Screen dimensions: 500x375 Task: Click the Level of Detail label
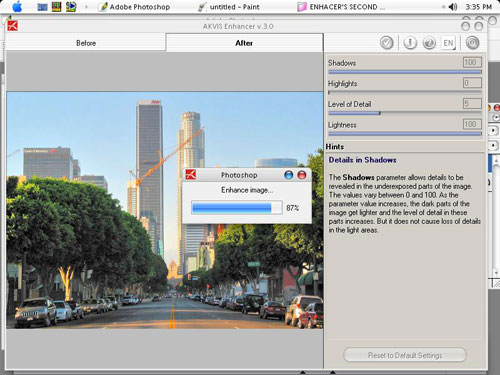coord(350,104)
